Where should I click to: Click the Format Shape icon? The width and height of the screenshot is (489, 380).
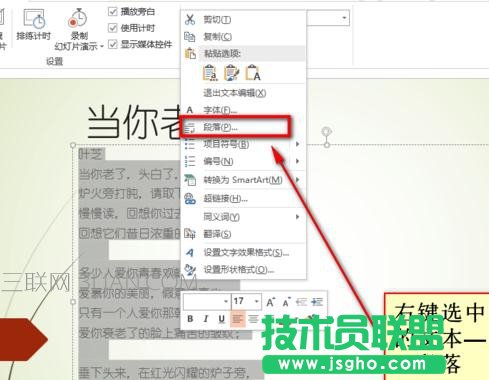pyautogui.click(x=190, y=270)
